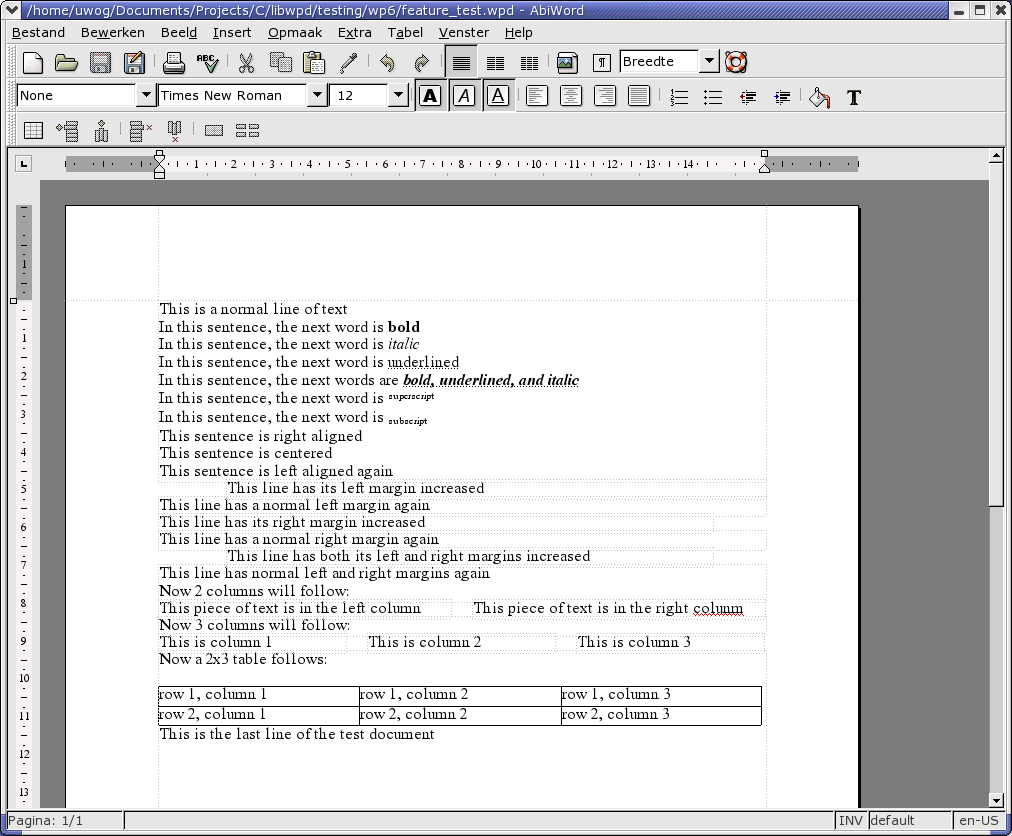Center-align text with the toolbar button
1012x836 pixels.
tap(571, 96)
